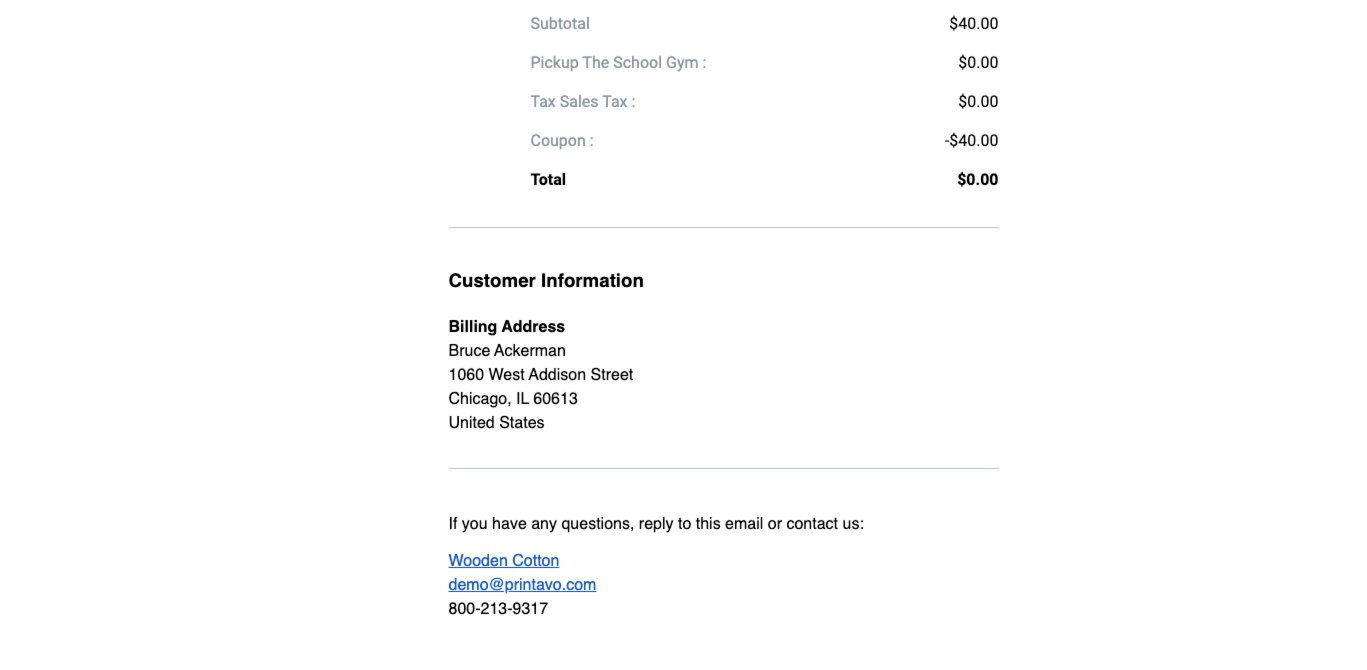
Task: Open the Wooden Cotton link
Action: pos(504,560)
